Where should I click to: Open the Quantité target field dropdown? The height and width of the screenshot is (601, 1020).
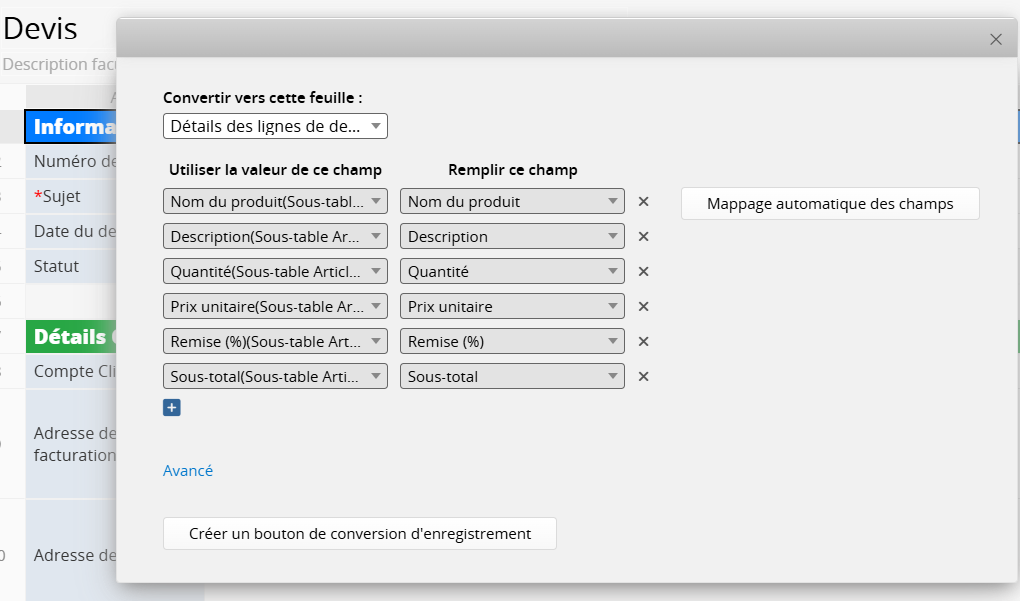point(512,272)
